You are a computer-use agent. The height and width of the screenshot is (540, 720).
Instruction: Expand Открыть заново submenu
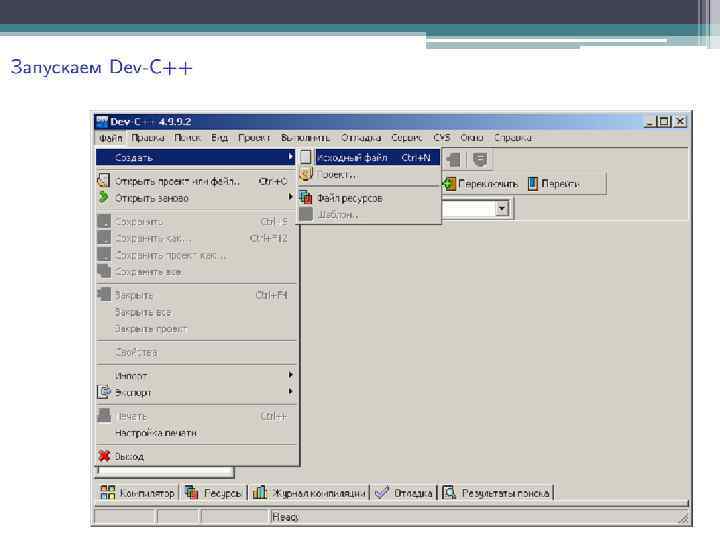tap(196, 198)
